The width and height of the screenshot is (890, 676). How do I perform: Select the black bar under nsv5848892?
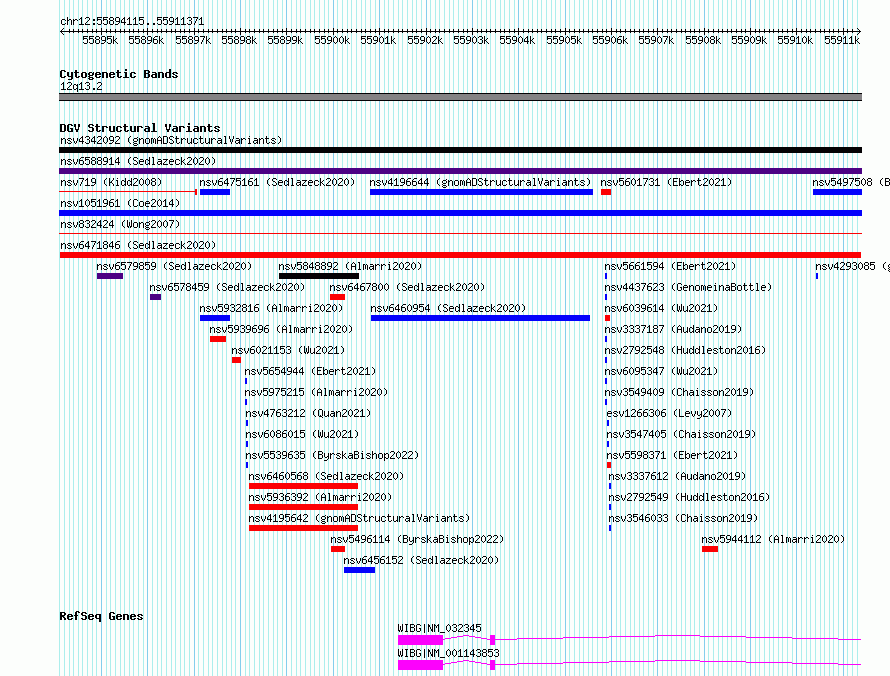(x=318, y=276)
